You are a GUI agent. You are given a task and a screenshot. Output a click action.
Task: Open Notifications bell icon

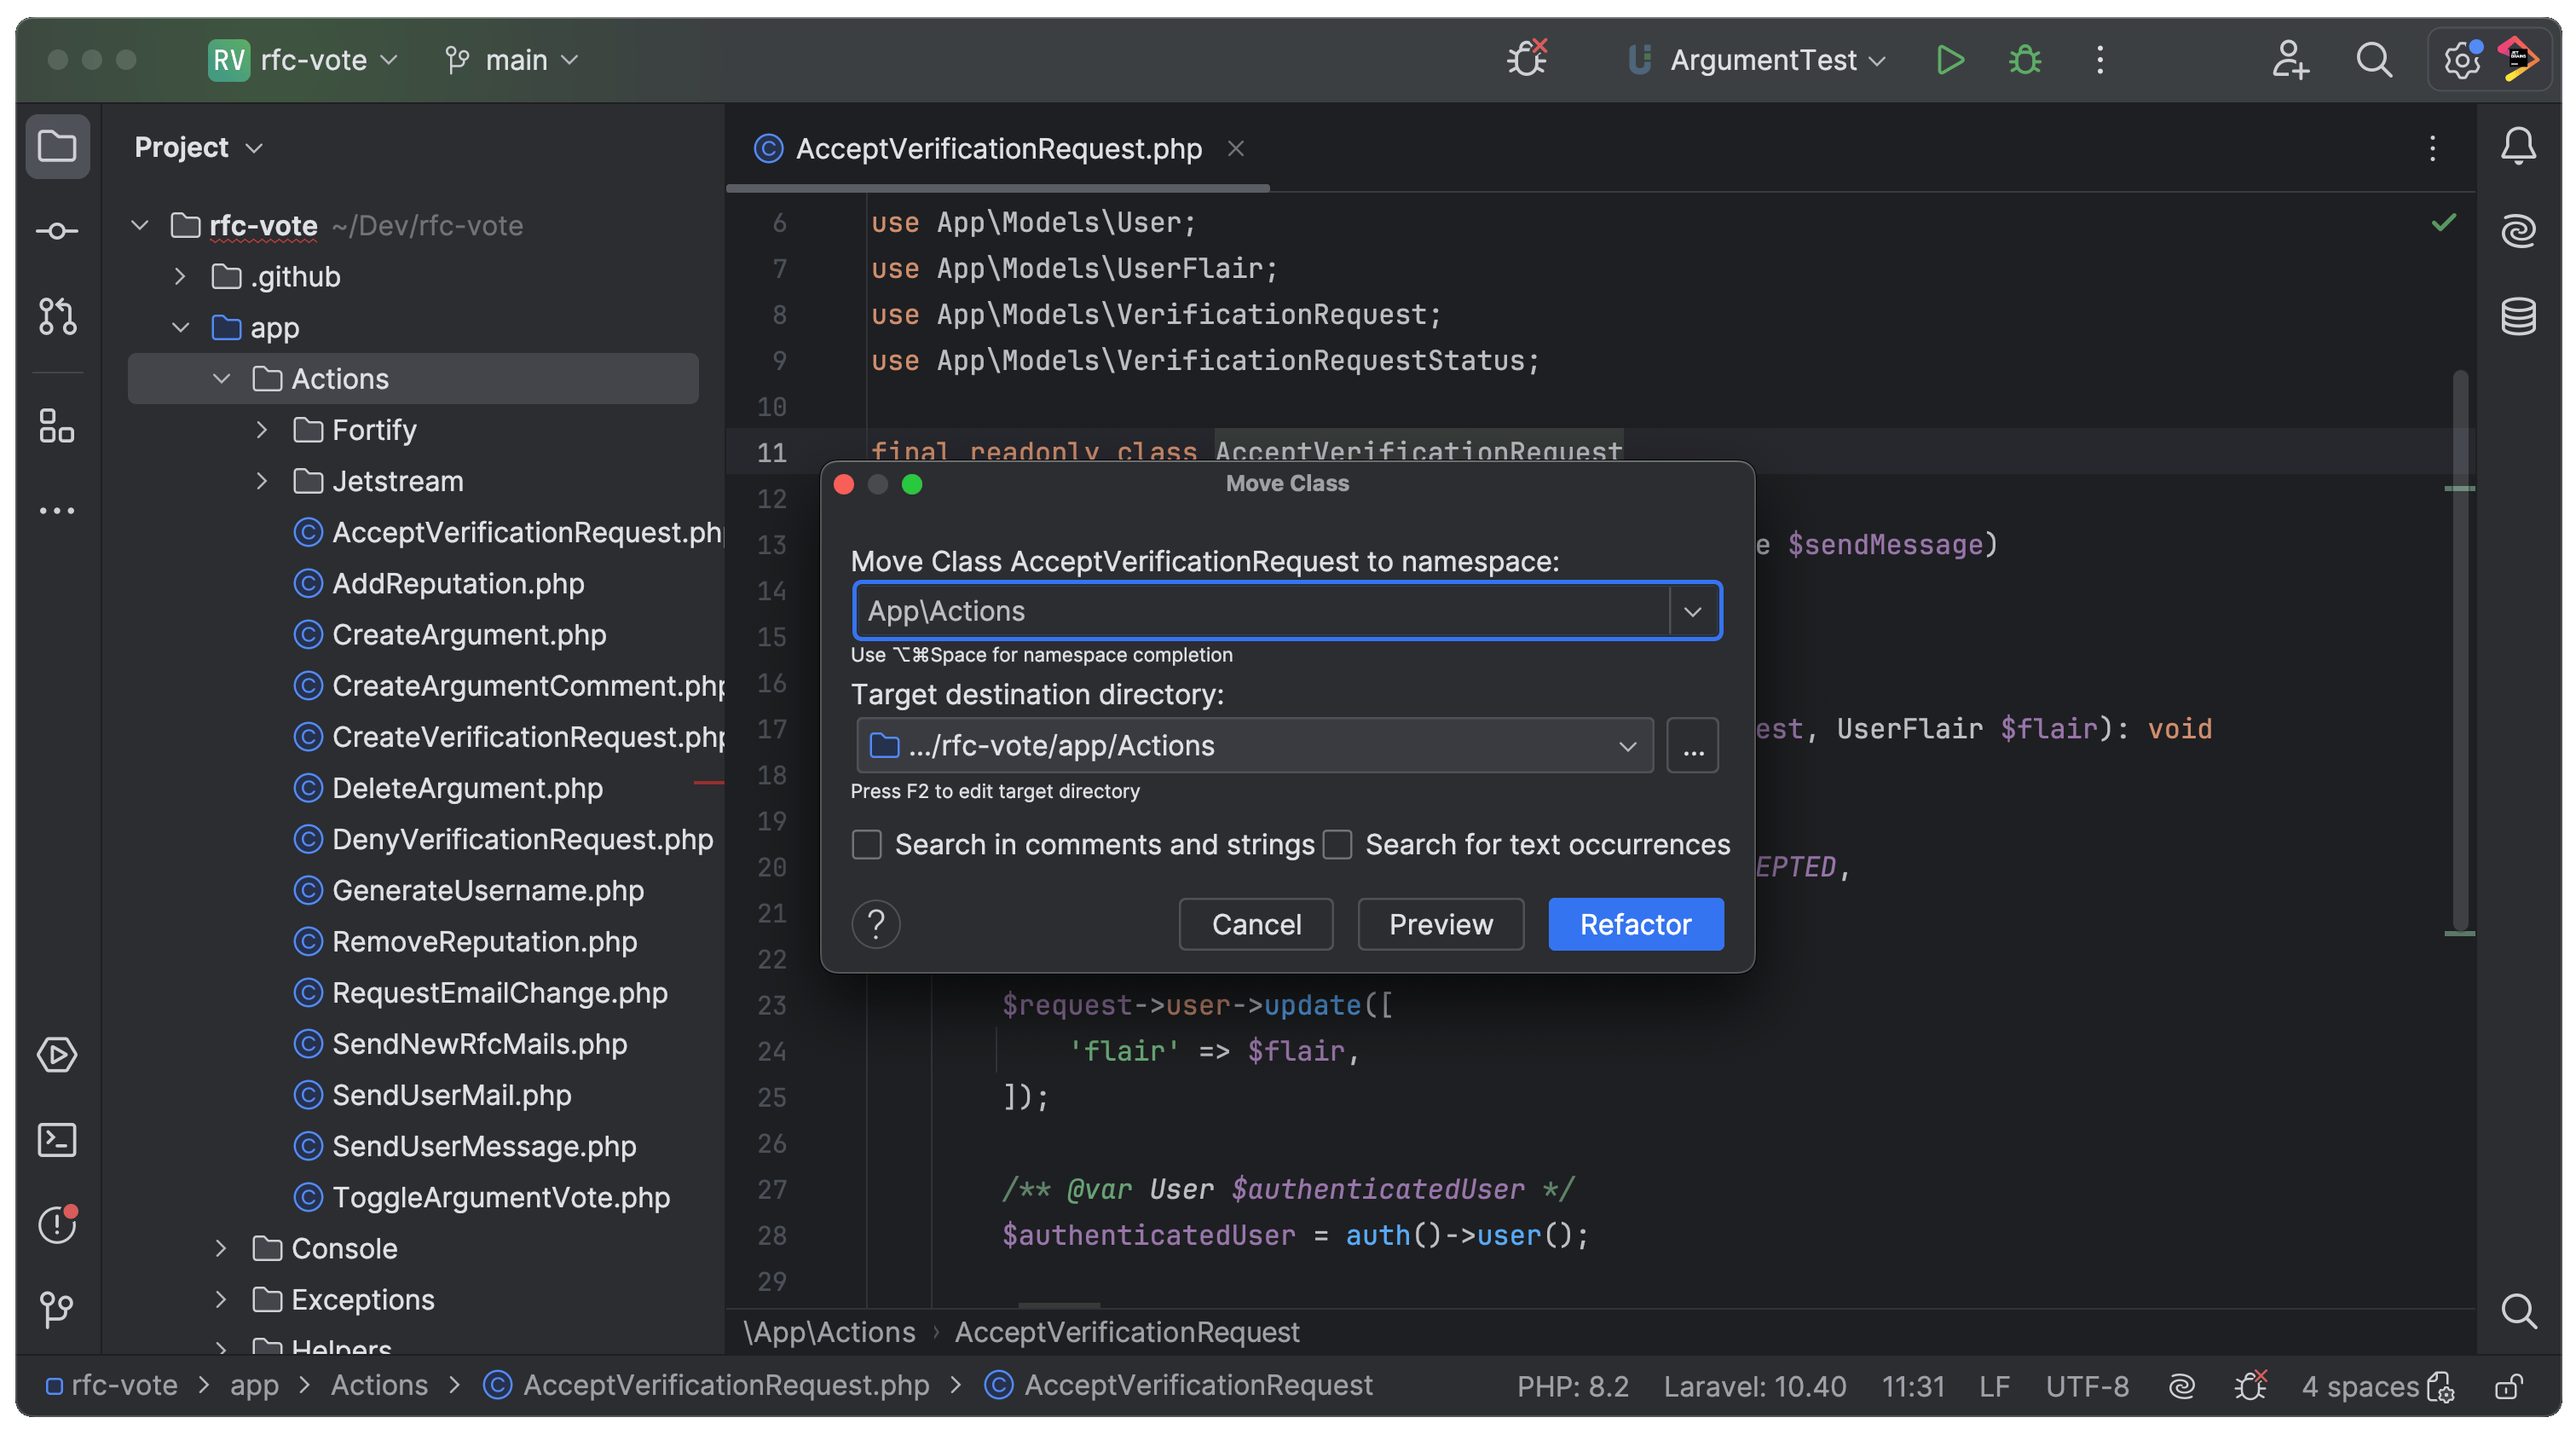2517,147
